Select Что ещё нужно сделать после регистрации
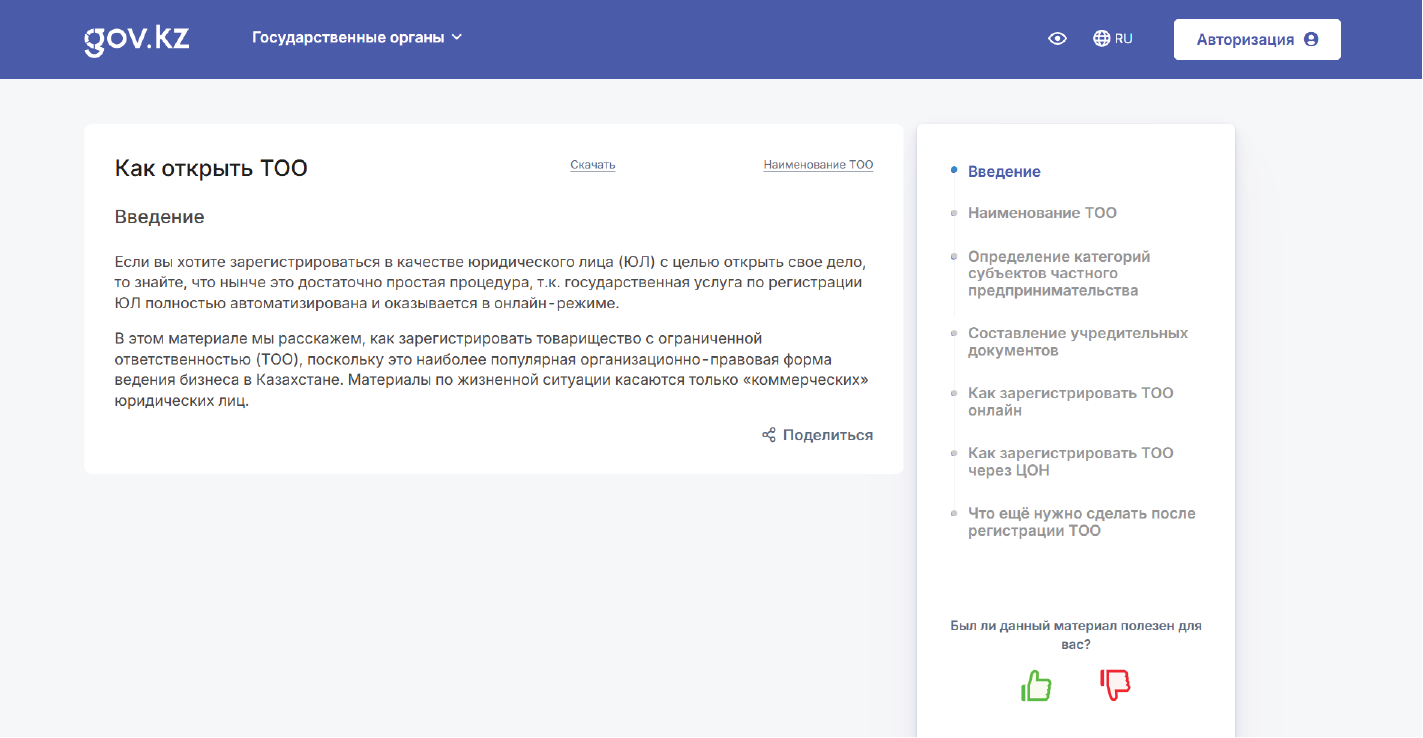 pos(1081,522)
